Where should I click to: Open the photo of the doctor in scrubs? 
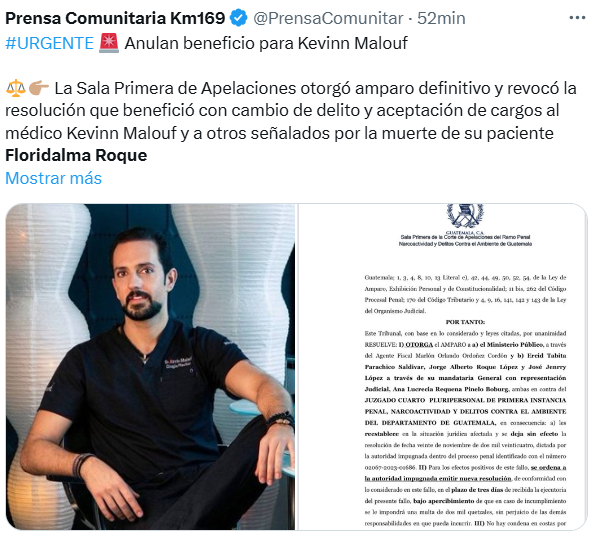150,367
